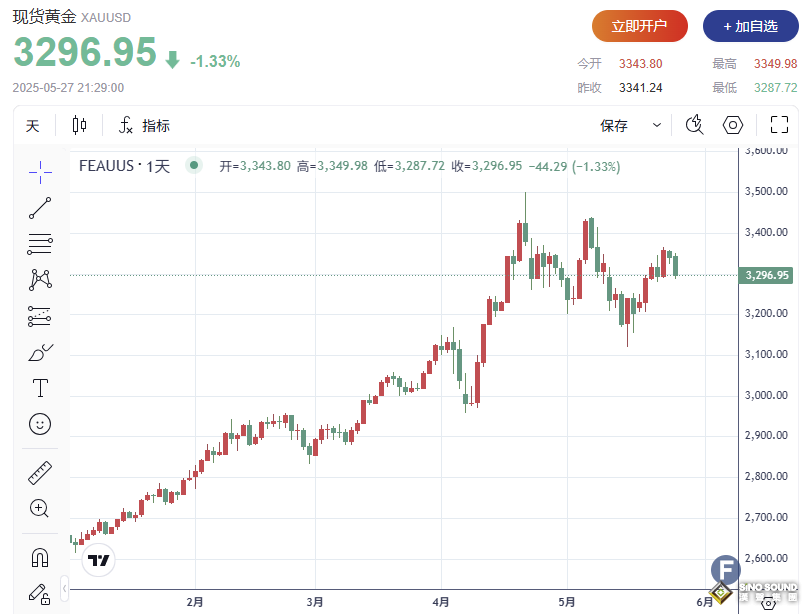Toggle the FEAUUS symbol status dot
Image resolution: width=807 pixels, height=614 pixels.
pyautogui.click(x=194, y=166)
